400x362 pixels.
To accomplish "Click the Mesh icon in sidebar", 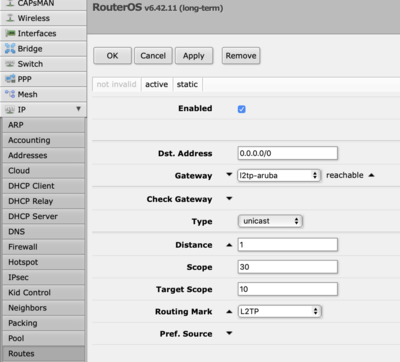I will click(x=10, y=94).
